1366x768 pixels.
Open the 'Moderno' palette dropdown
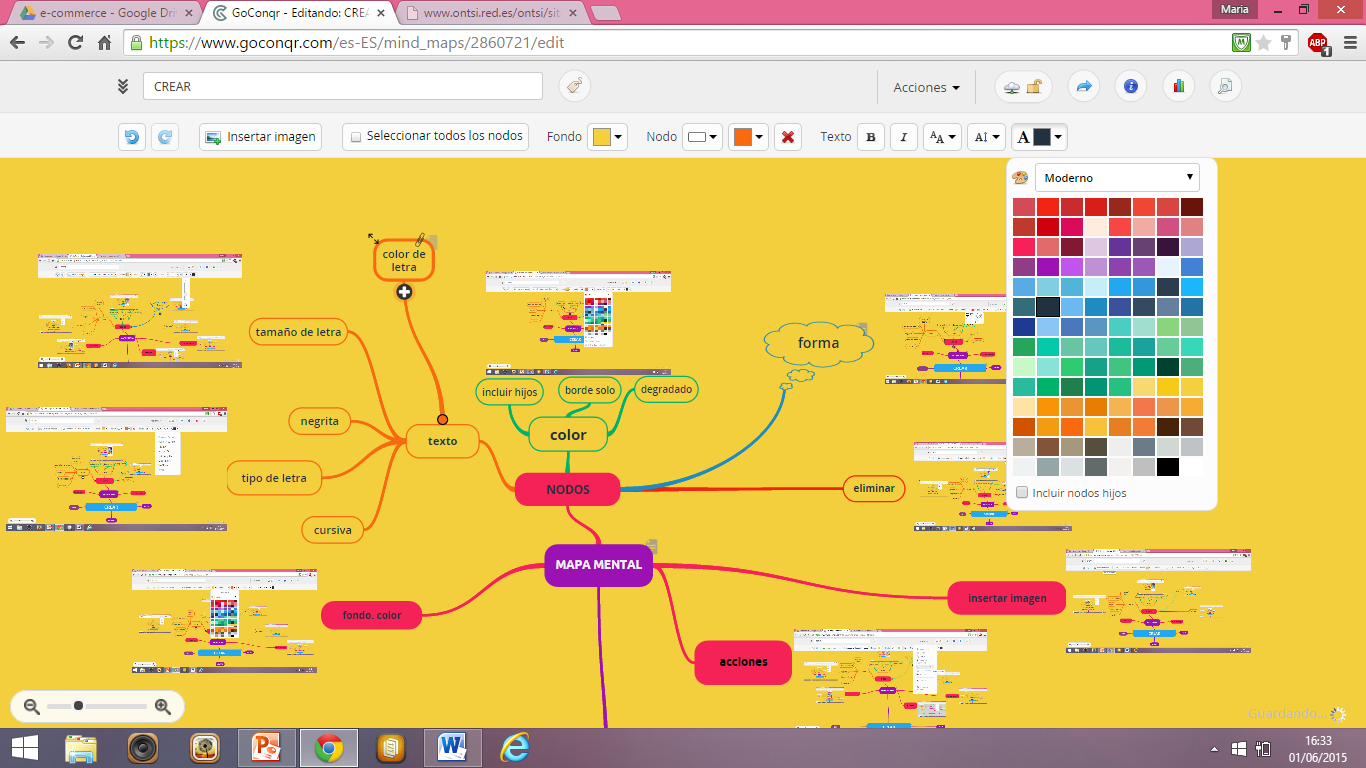pyautogui.click(x=1116, y=178)
